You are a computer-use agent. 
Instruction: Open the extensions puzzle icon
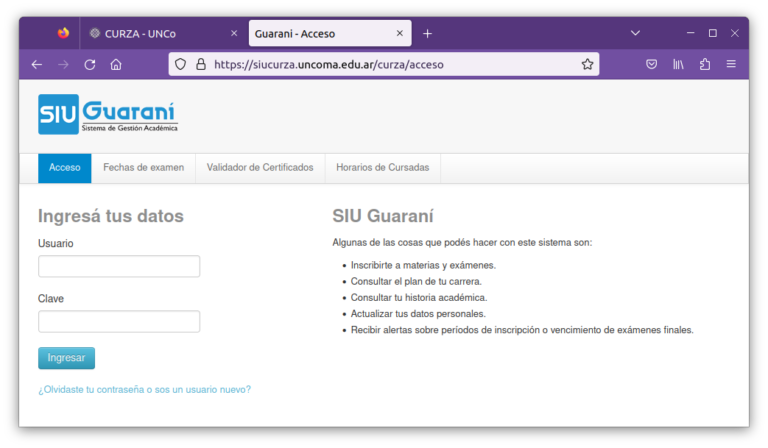click(x=704, y=64)
